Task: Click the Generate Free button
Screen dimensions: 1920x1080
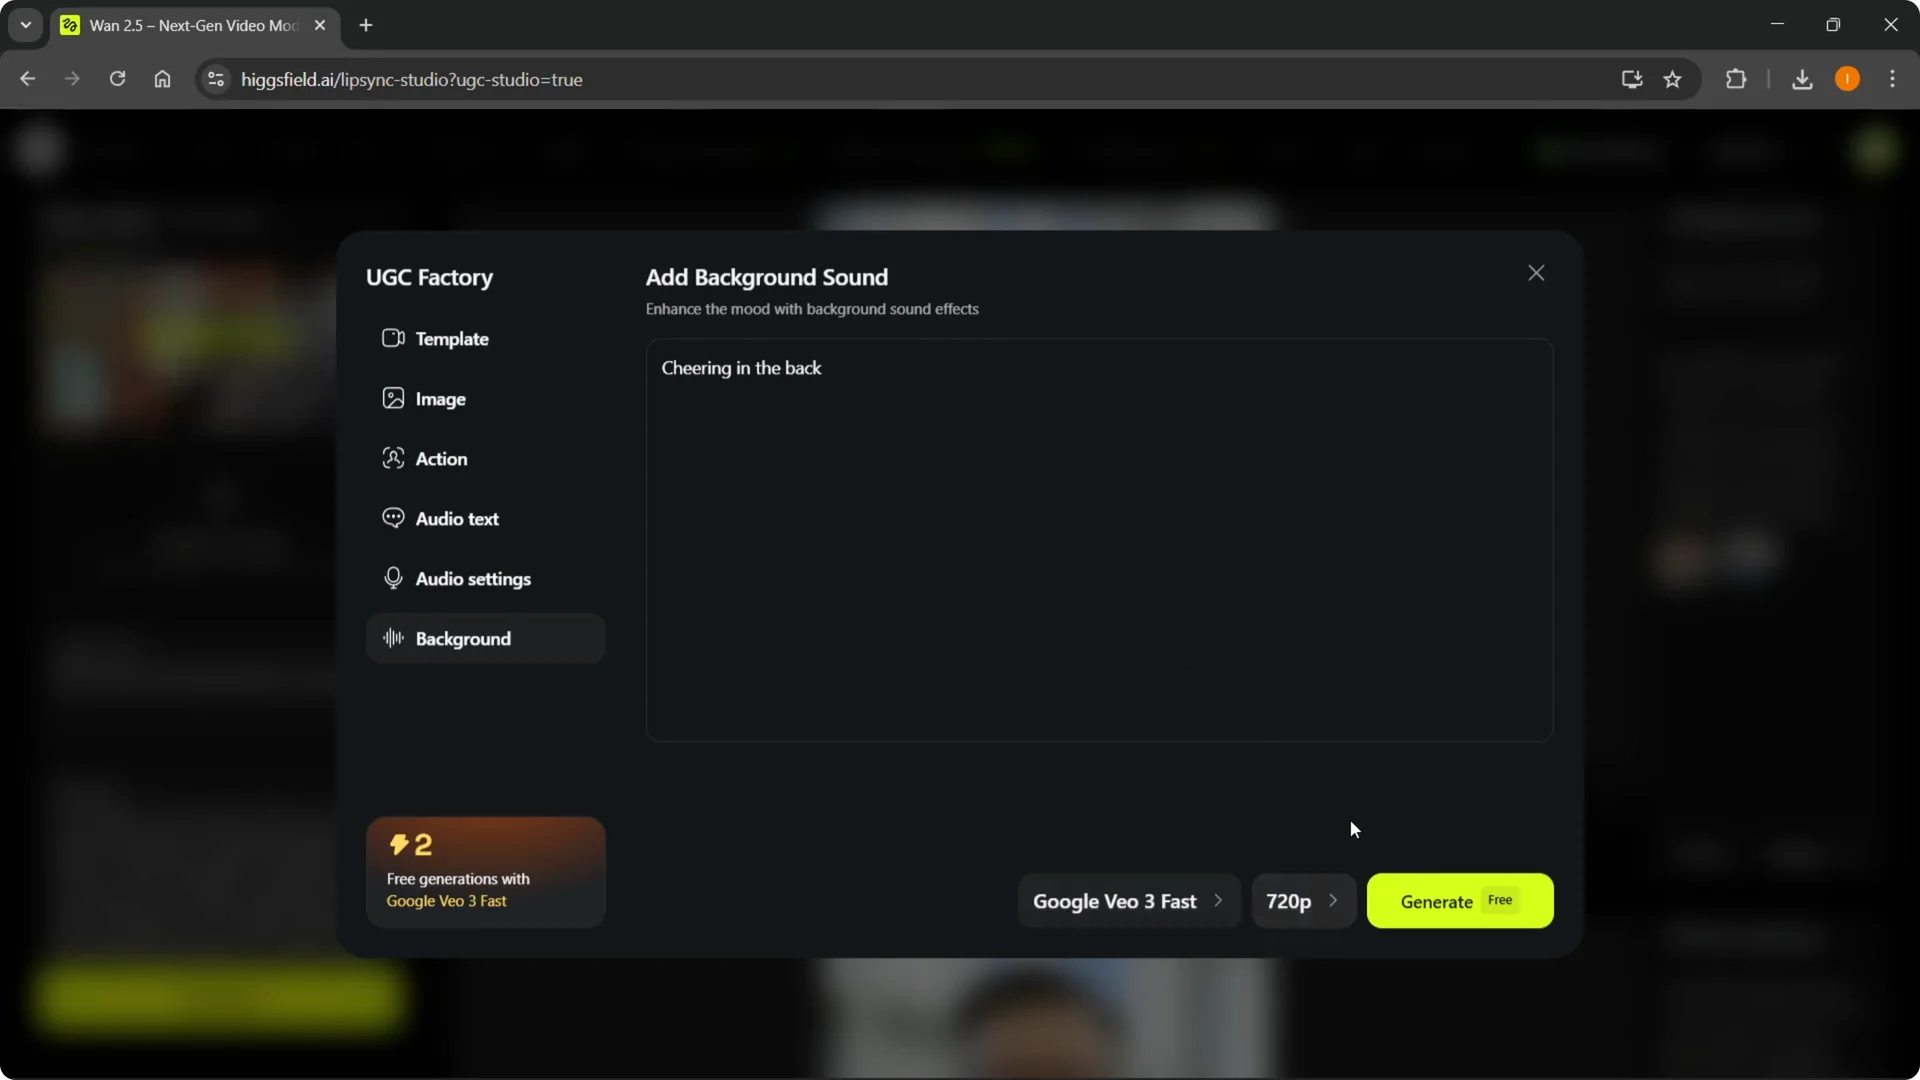Action: click(x=1459, y=900)
